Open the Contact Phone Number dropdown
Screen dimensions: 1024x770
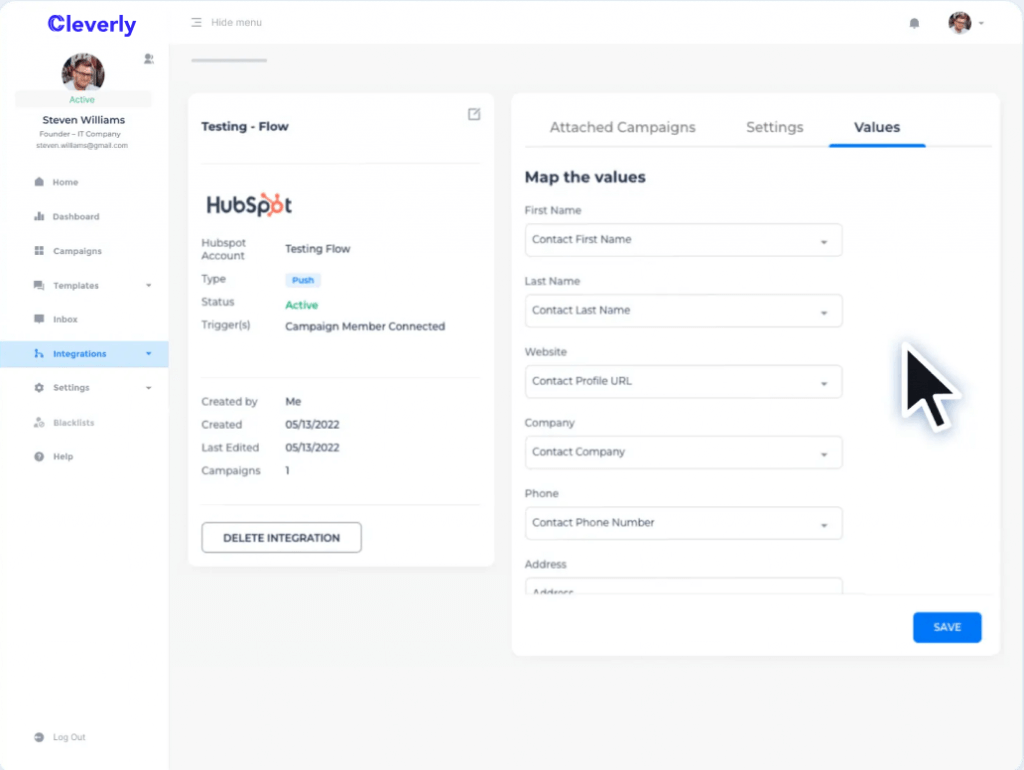point(683,523)
